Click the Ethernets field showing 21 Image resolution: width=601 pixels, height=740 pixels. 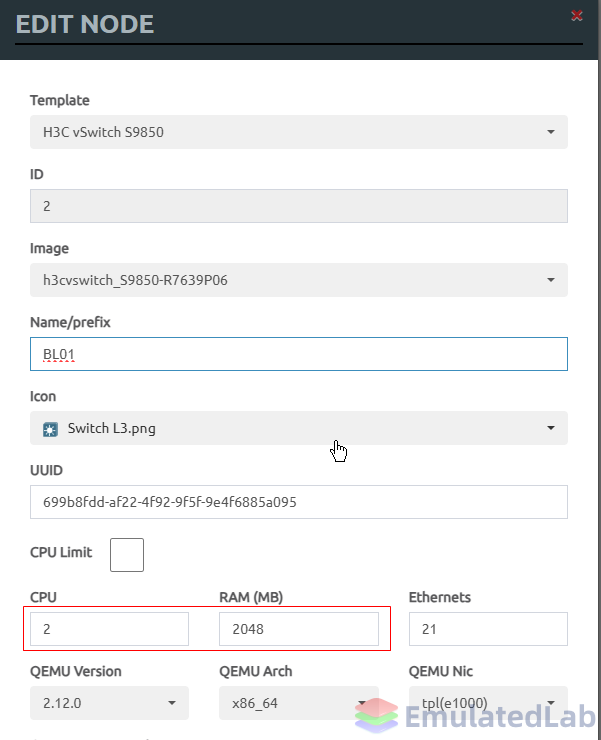(488, 629)
